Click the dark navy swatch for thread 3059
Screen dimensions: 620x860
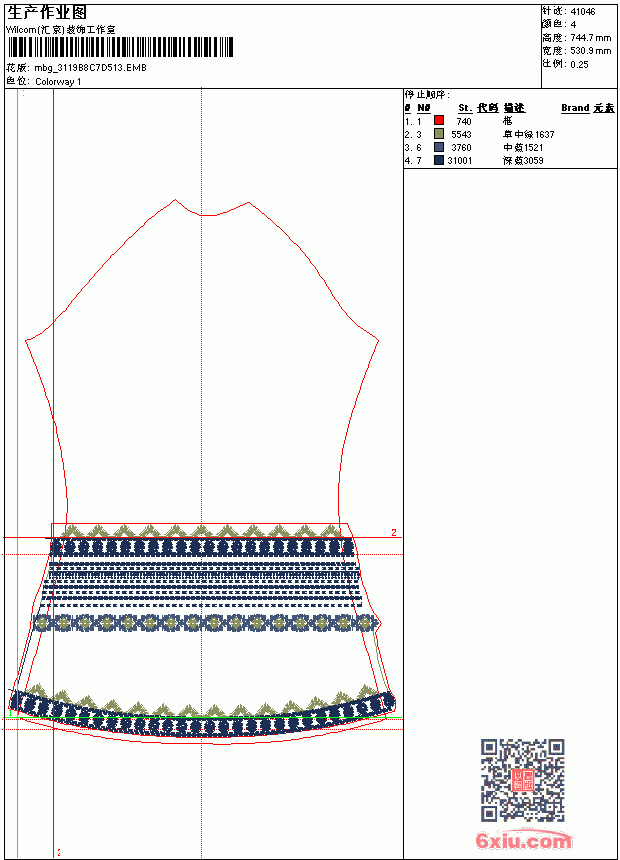[x=438, y=160]
